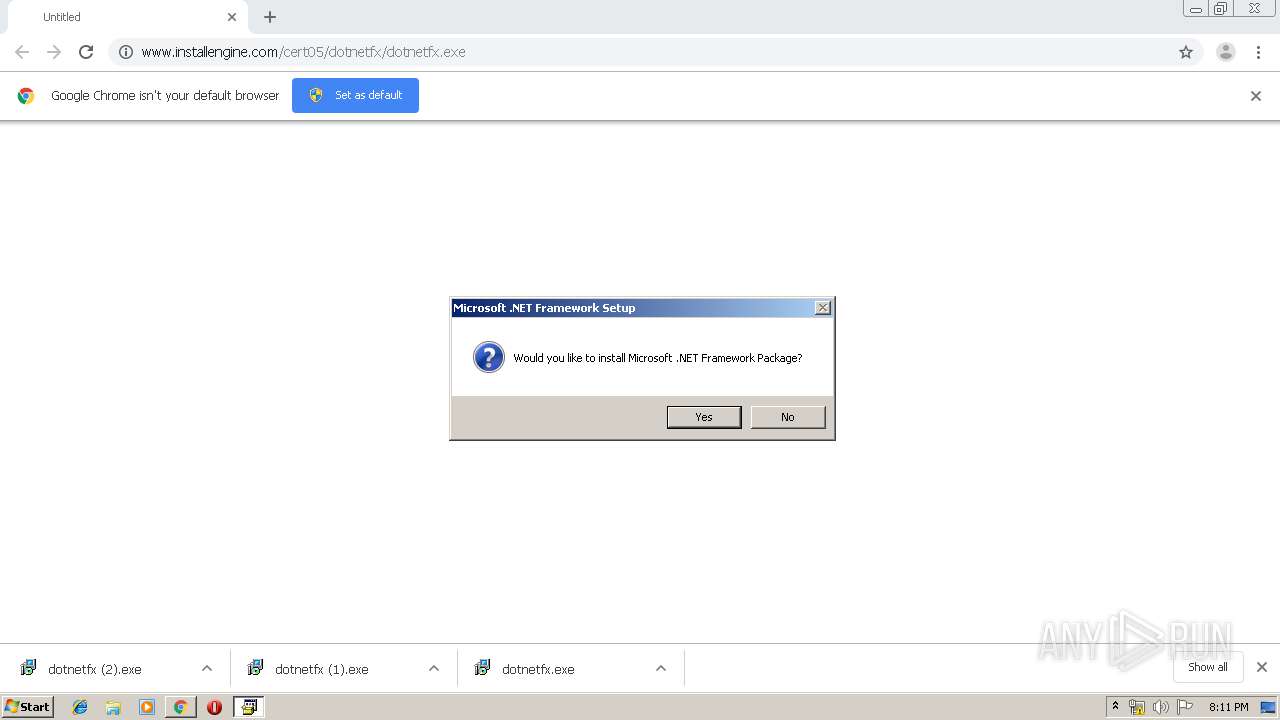Screen dimensions: 1280x720
Task: Go forward using the browser forward arrow
Action: tap(54, 52)
